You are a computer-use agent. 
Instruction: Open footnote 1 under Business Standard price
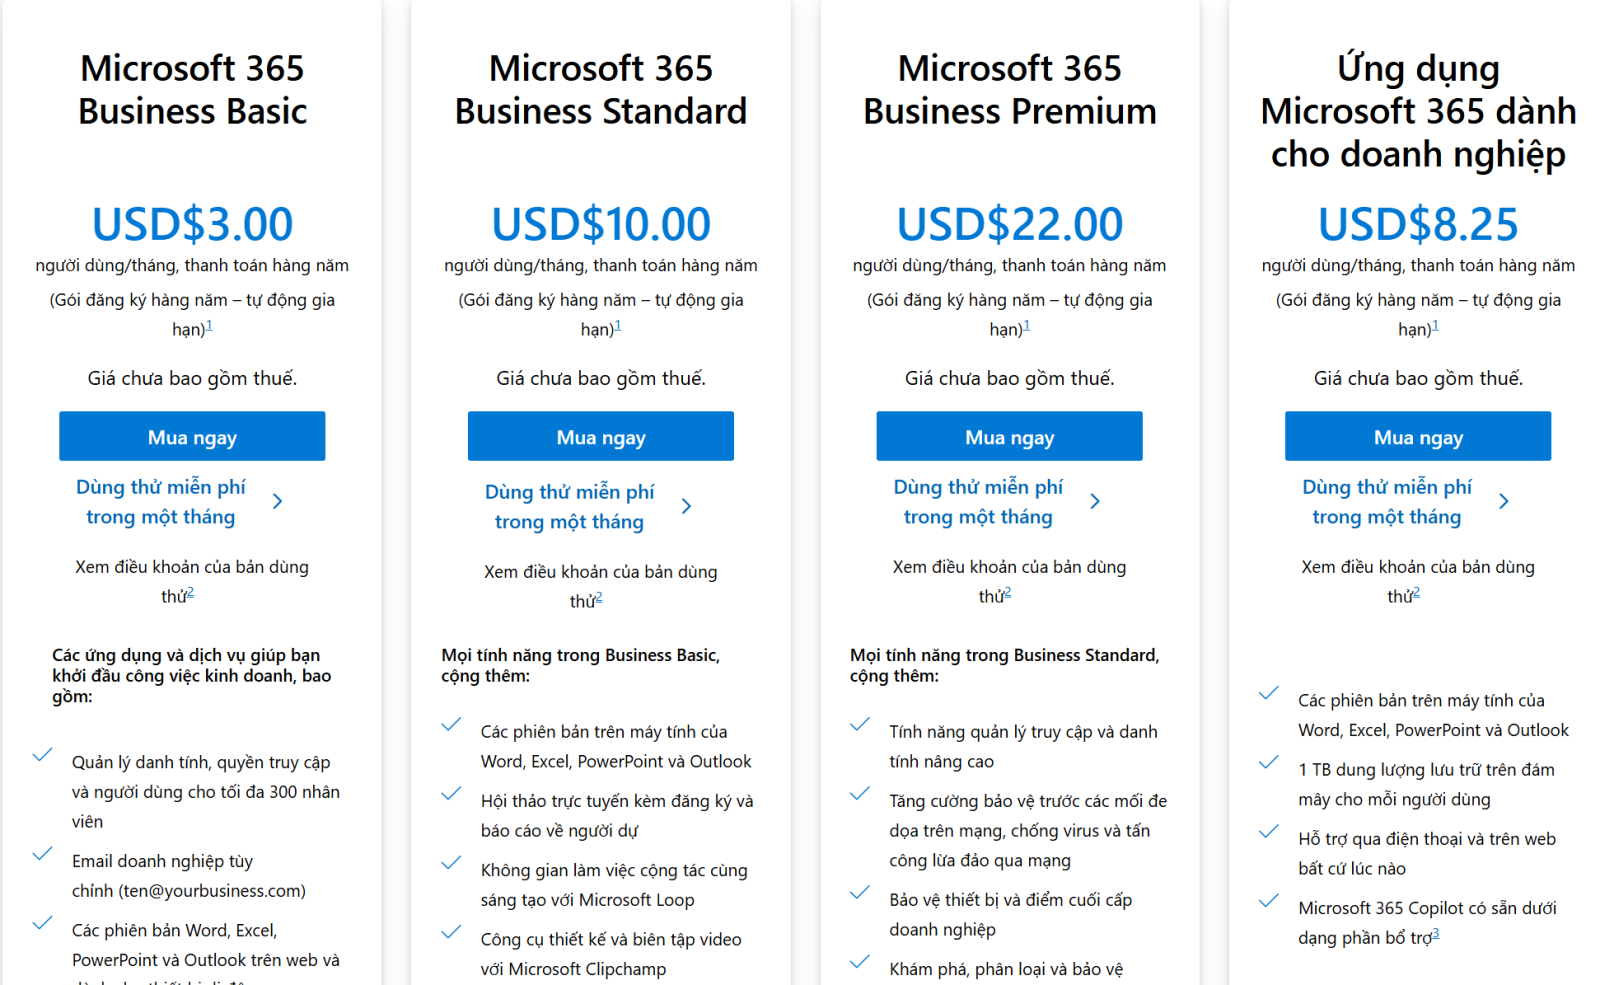tap(618, 326)
